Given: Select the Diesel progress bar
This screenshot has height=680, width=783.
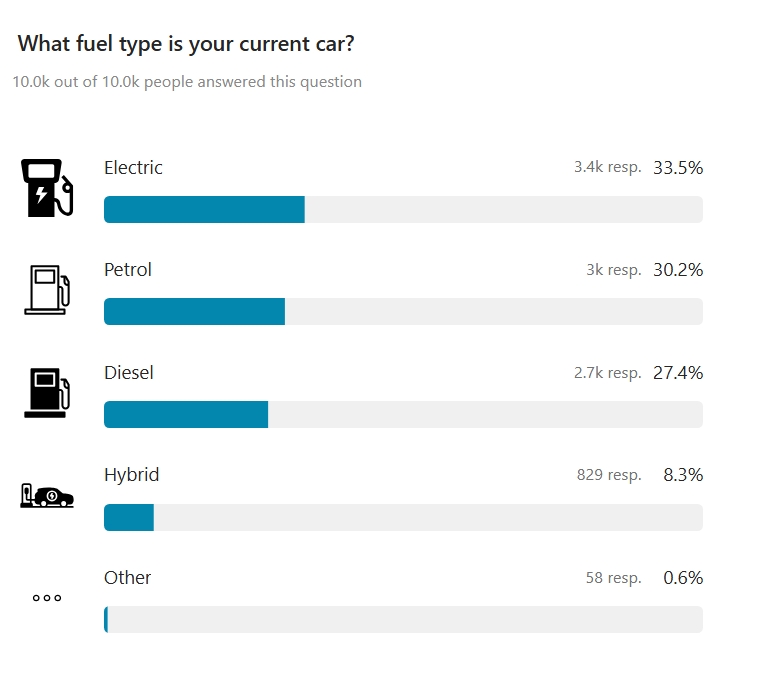Looking at the screenshot, I should point(403,414).
